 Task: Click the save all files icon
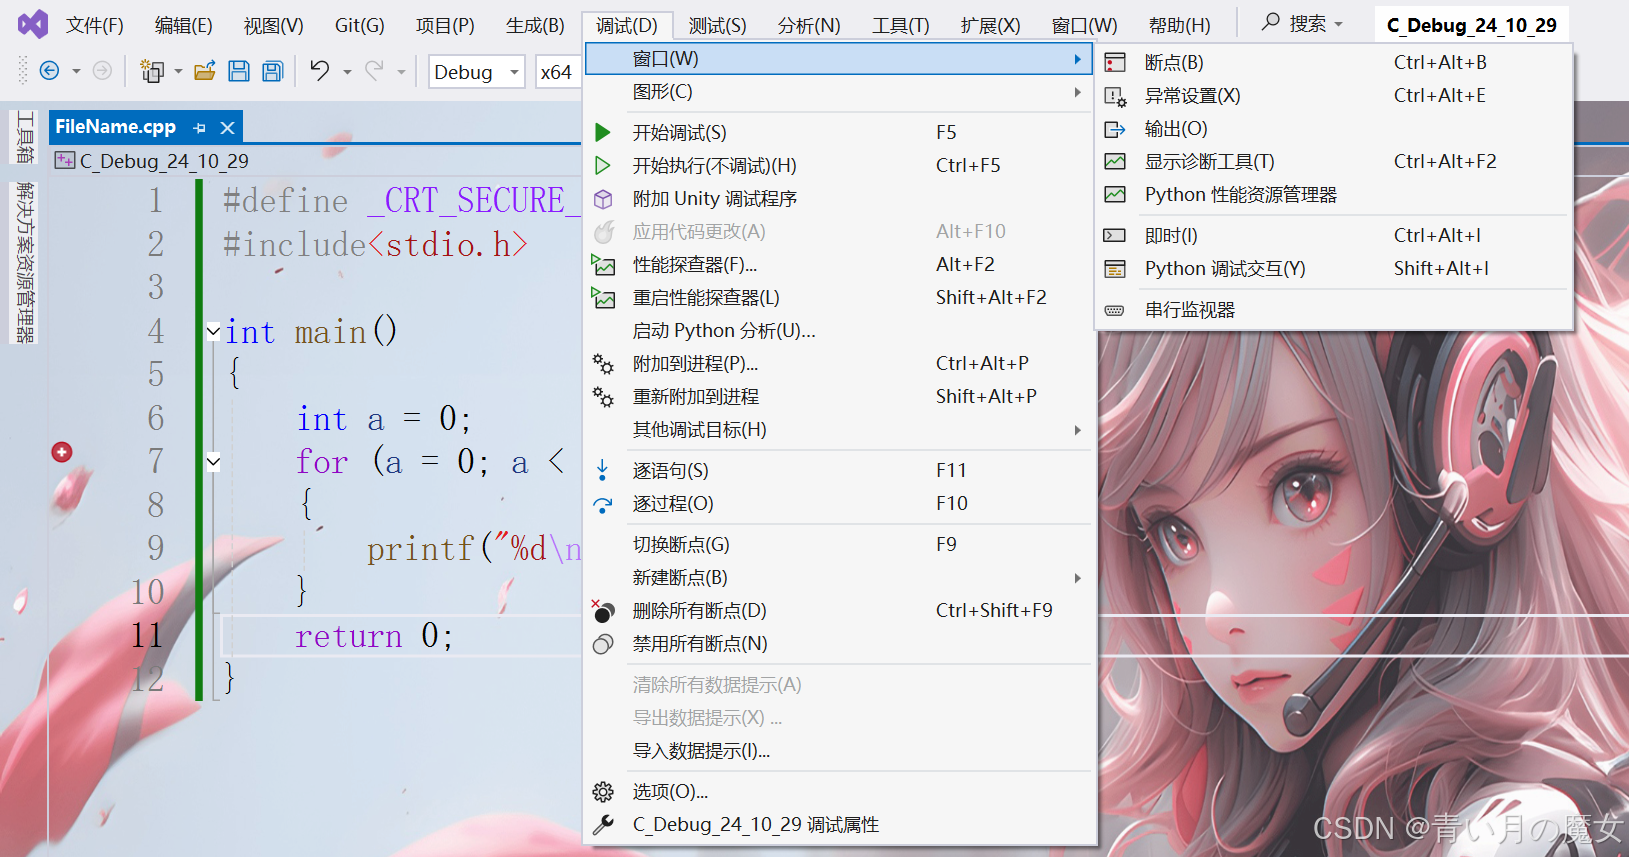click(272, 71)
